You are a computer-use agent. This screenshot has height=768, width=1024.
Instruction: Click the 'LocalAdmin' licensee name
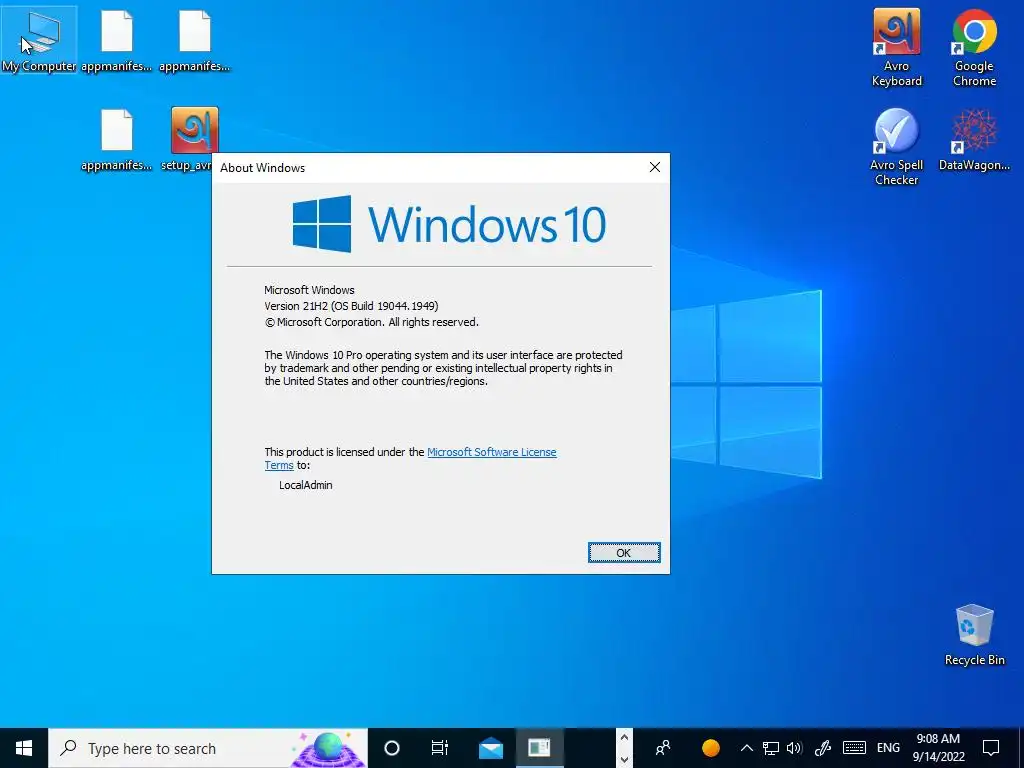(x=306, y=485)
